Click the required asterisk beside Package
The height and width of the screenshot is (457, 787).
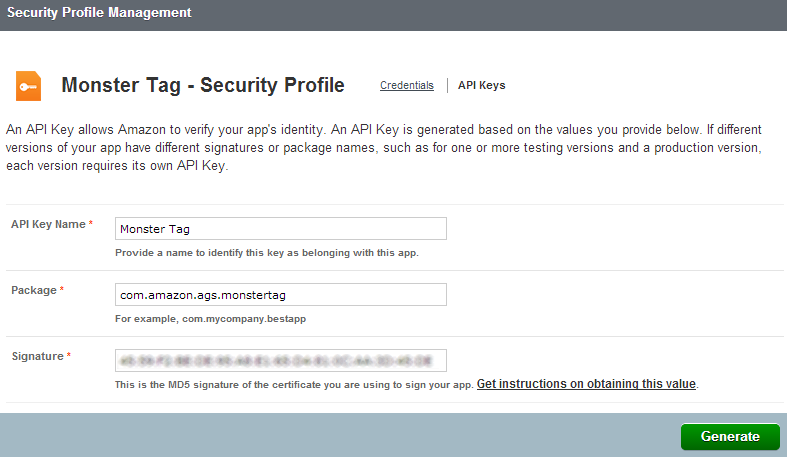62,290
